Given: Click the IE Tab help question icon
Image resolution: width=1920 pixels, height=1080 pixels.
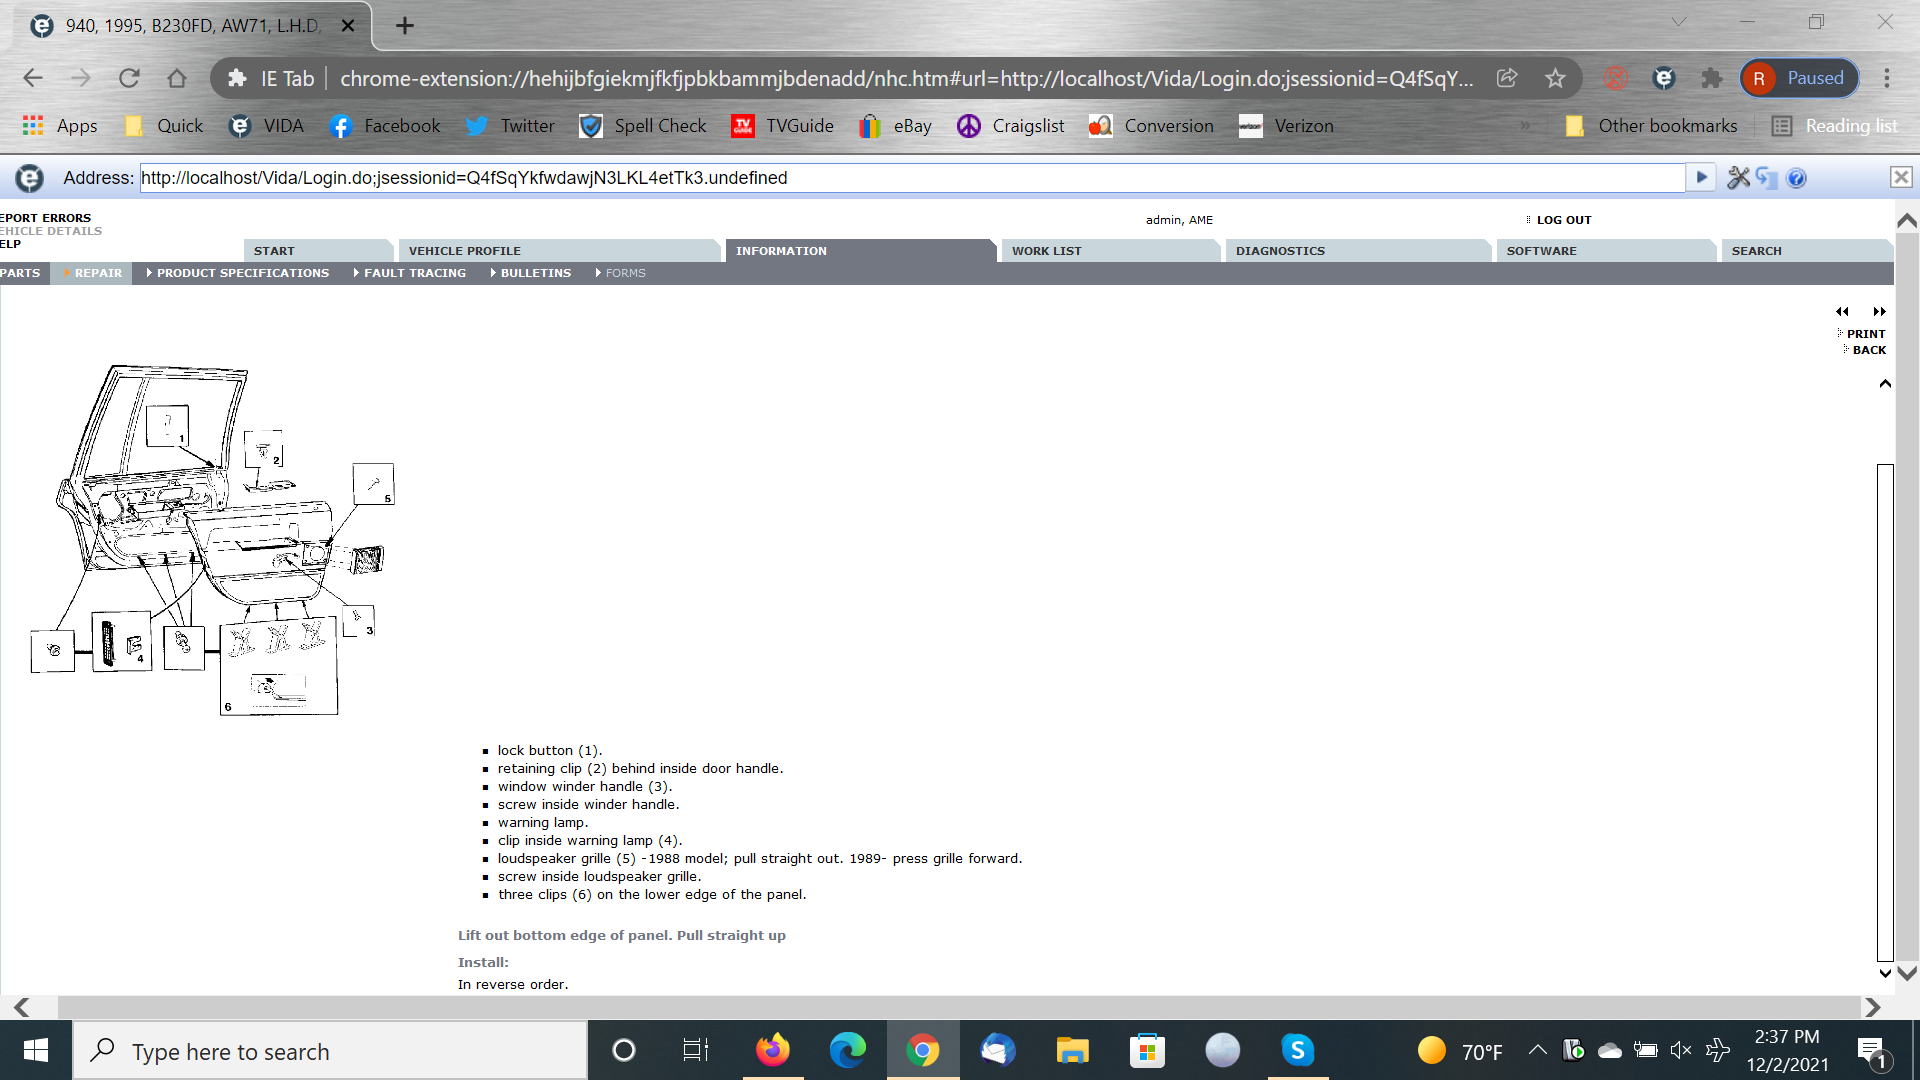Looking at the screenshot, I should point(1796,178).
